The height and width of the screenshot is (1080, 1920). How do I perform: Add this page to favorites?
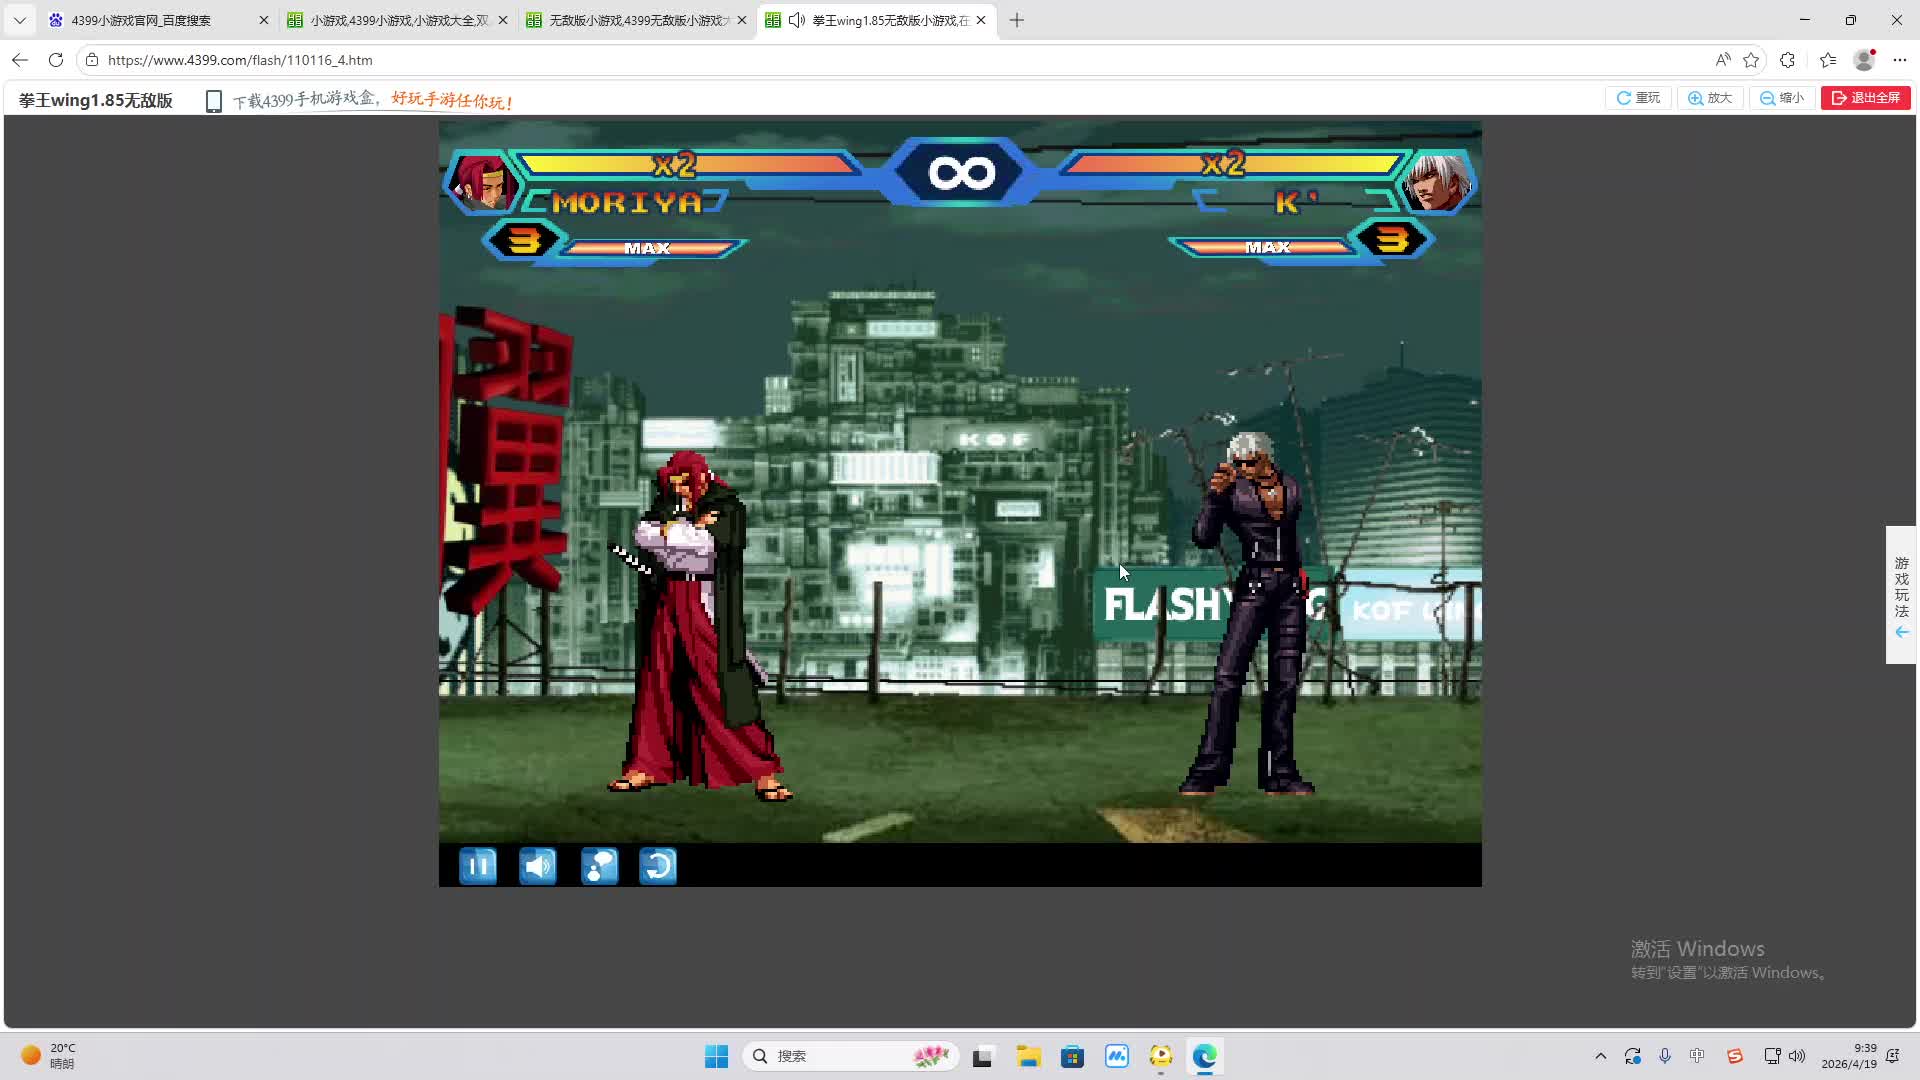click(x=1751, y=60)
